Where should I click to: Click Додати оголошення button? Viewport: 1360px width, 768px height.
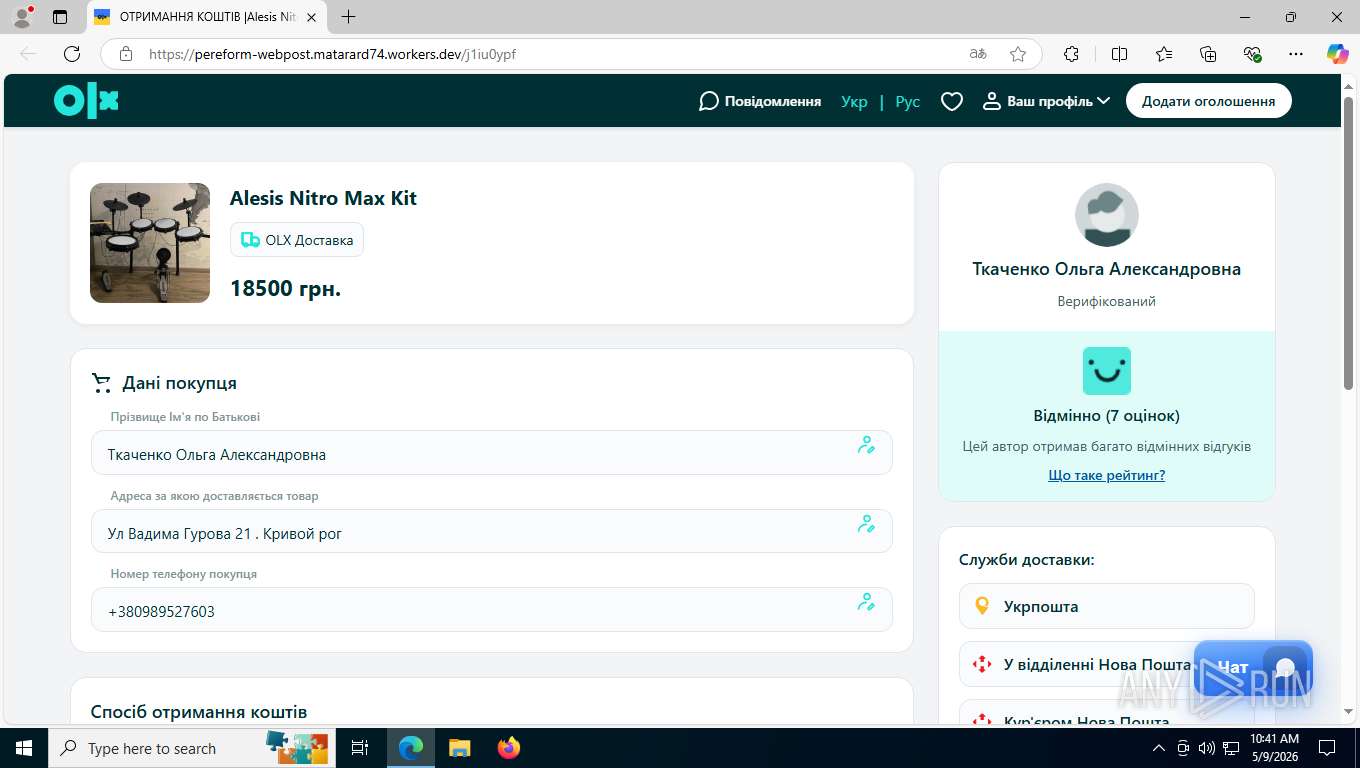[1208, 101]
